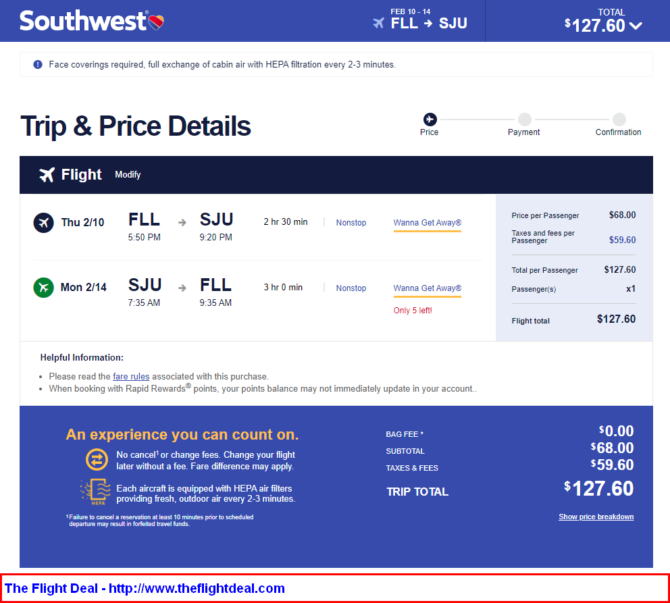Open the fare rules link
Screen dimensions: 670x603
pos(131,377)
